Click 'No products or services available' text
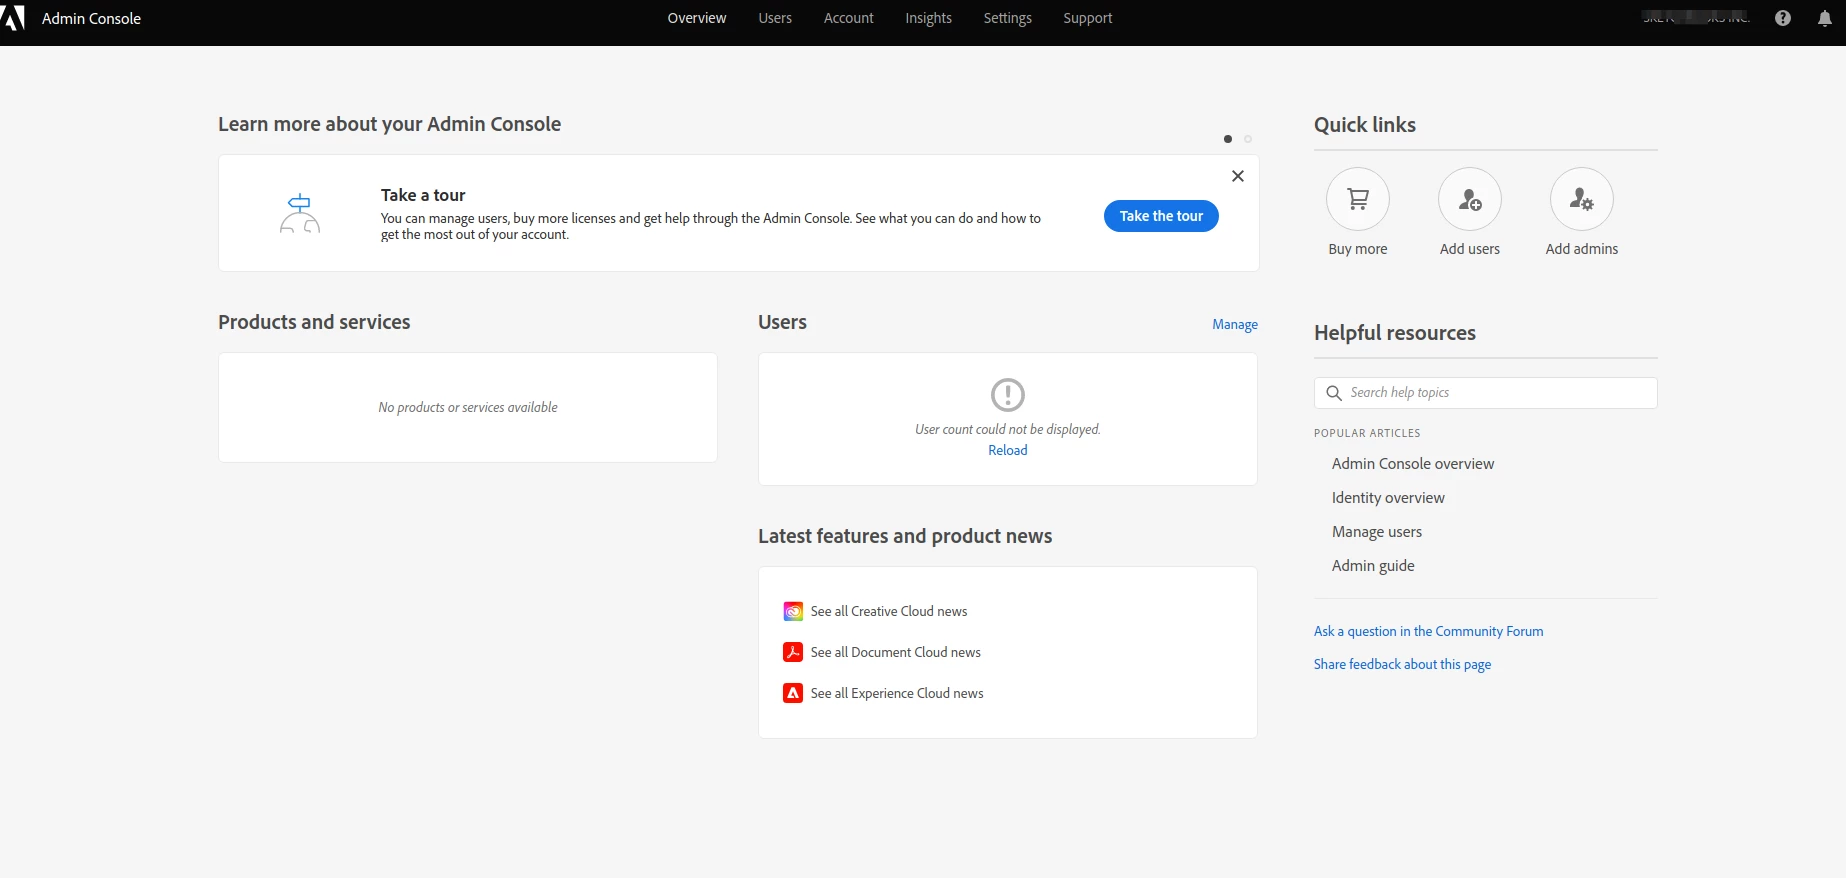 (x=468, y=407)
